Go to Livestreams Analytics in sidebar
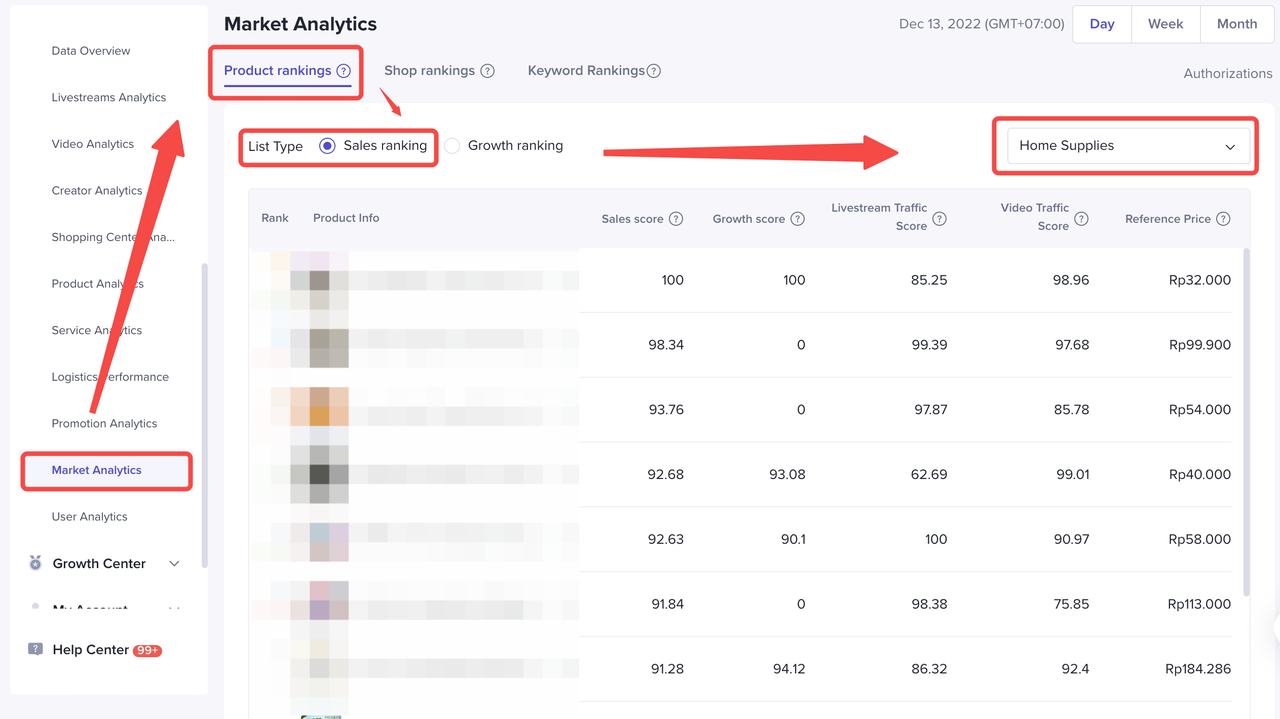The width and height of the screenshot is (1280, 719). [x=108, y=98]
